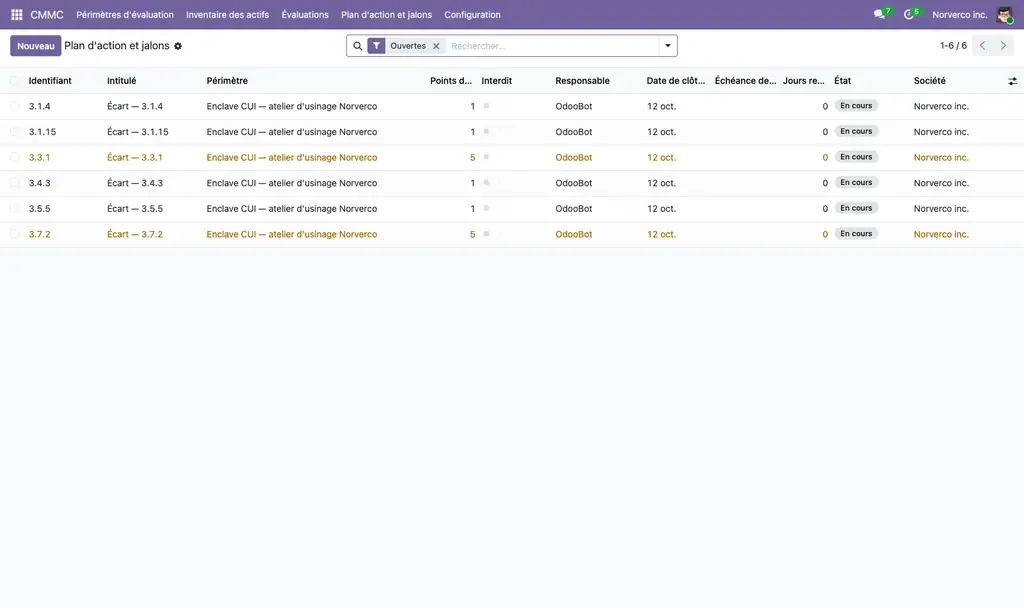Tick the checkbox for row 3.7.2

[14, 234]
